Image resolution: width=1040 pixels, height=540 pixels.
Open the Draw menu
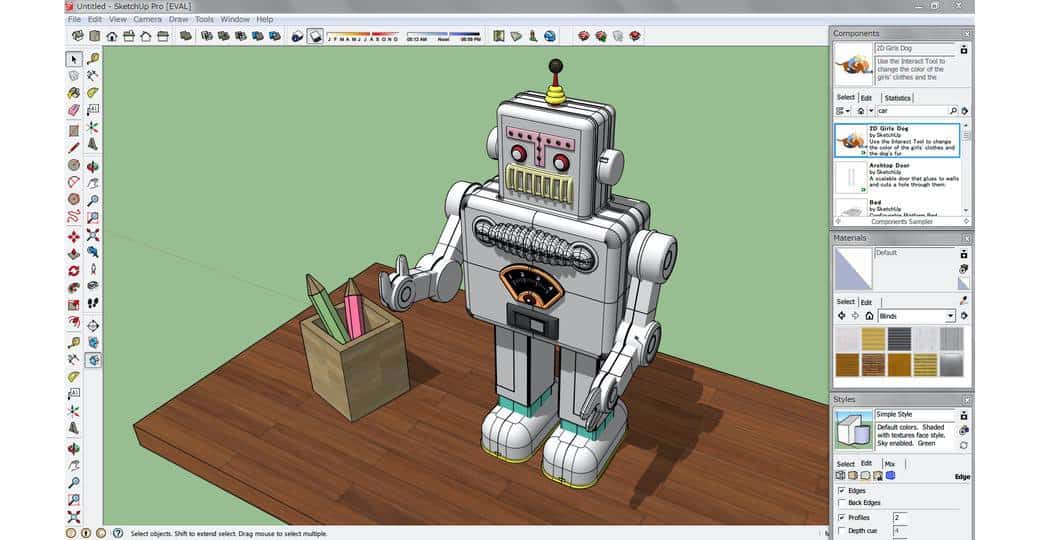coord(178,19)
